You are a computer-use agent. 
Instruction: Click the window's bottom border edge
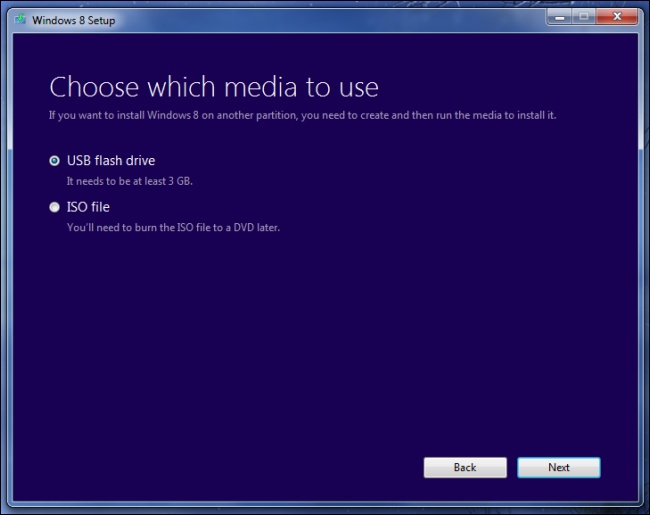coord(325,504)
